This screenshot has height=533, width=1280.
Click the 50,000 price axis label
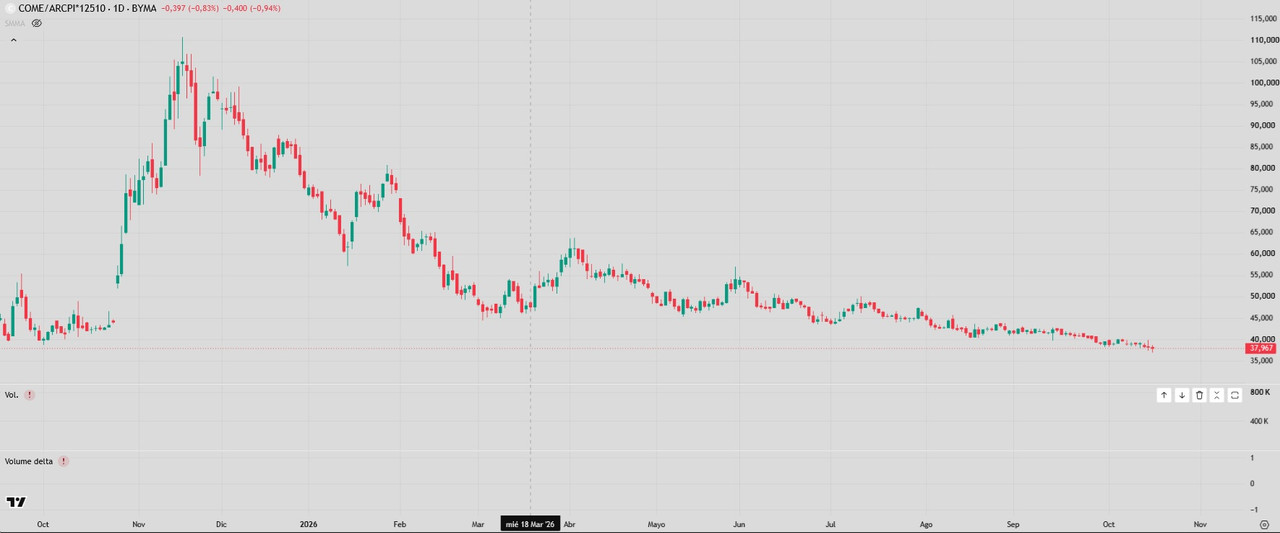coord(1264,296)
